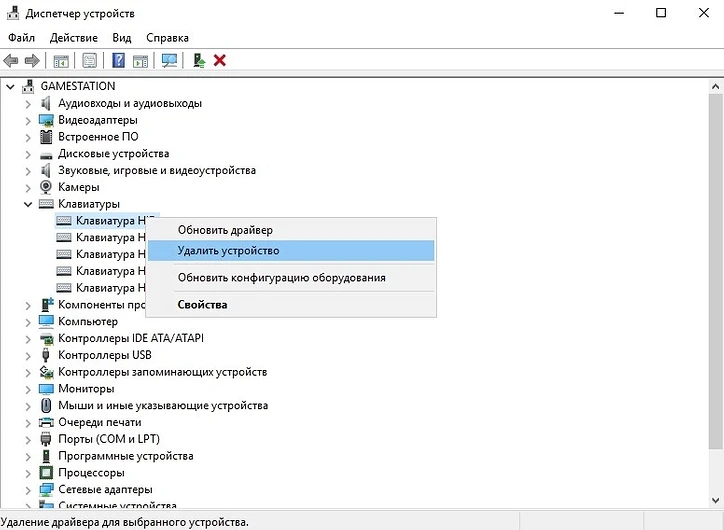Click the mouse icon beside Мыши и иные указывающие устройства
Image resolution: width=724 pixels, height=530 pixels.
point(46,405)
